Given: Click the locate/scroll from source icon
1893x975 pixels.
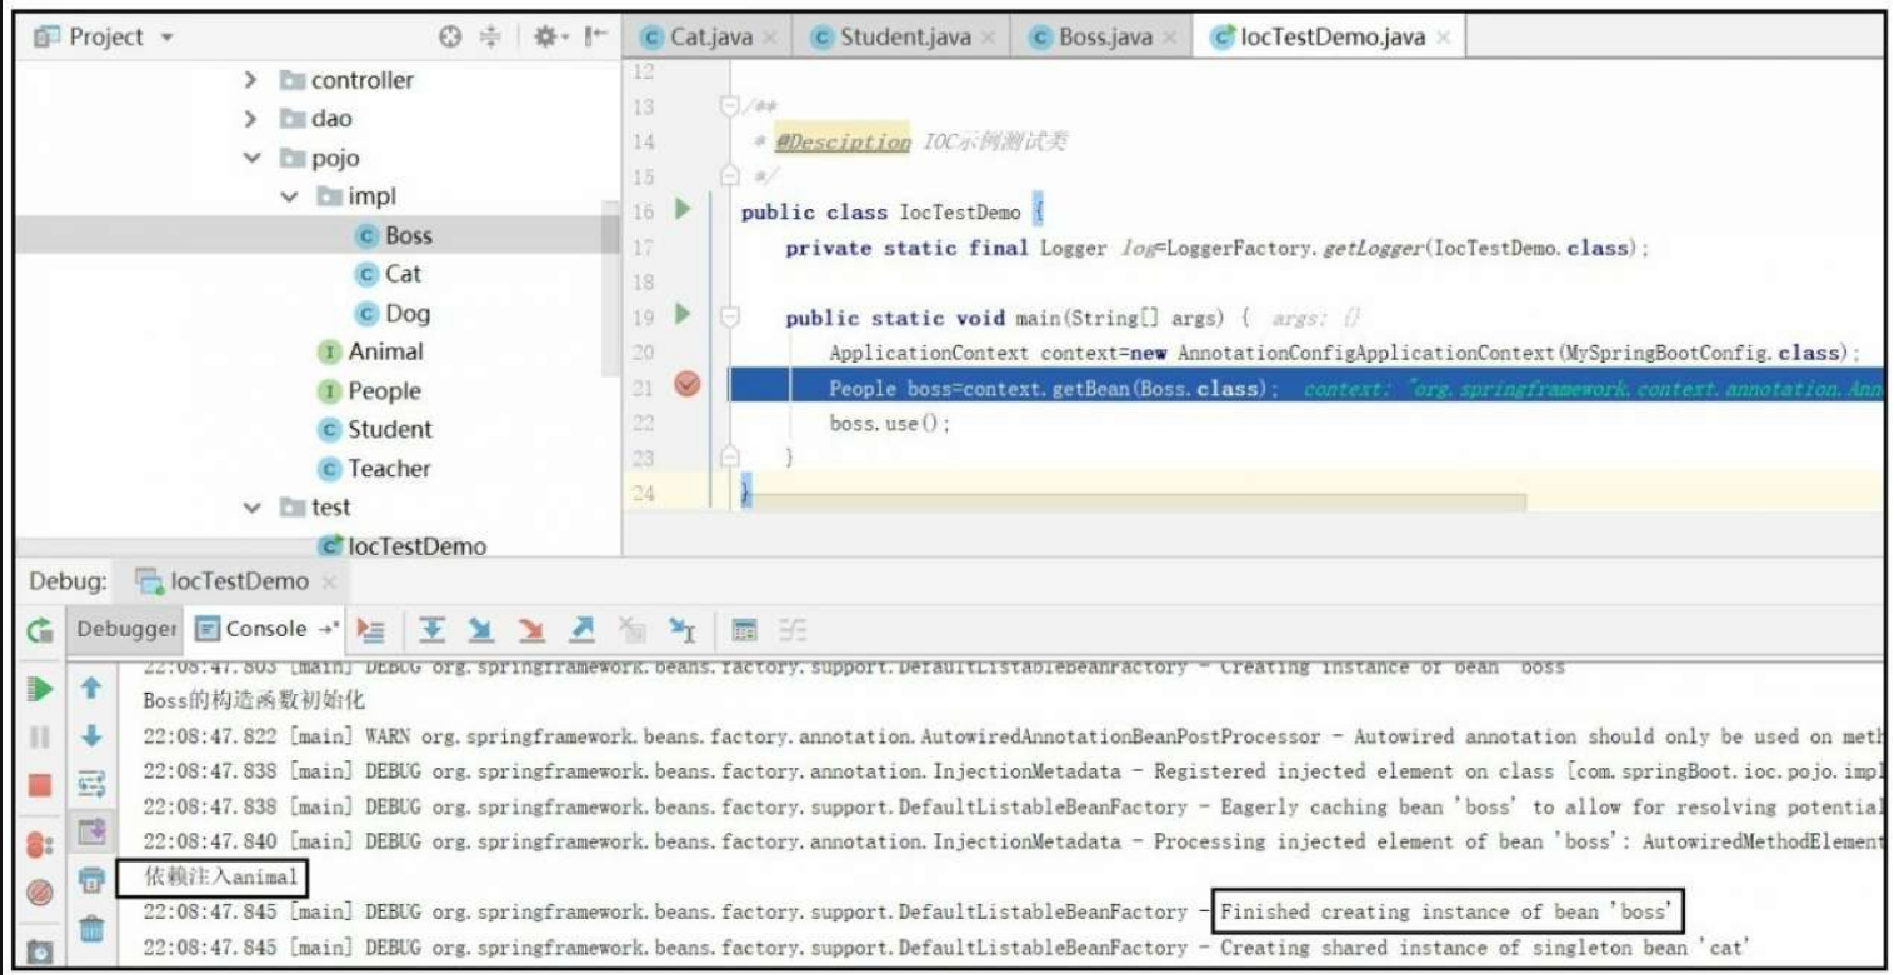Looking at the screenshot, I should point(450,37).
